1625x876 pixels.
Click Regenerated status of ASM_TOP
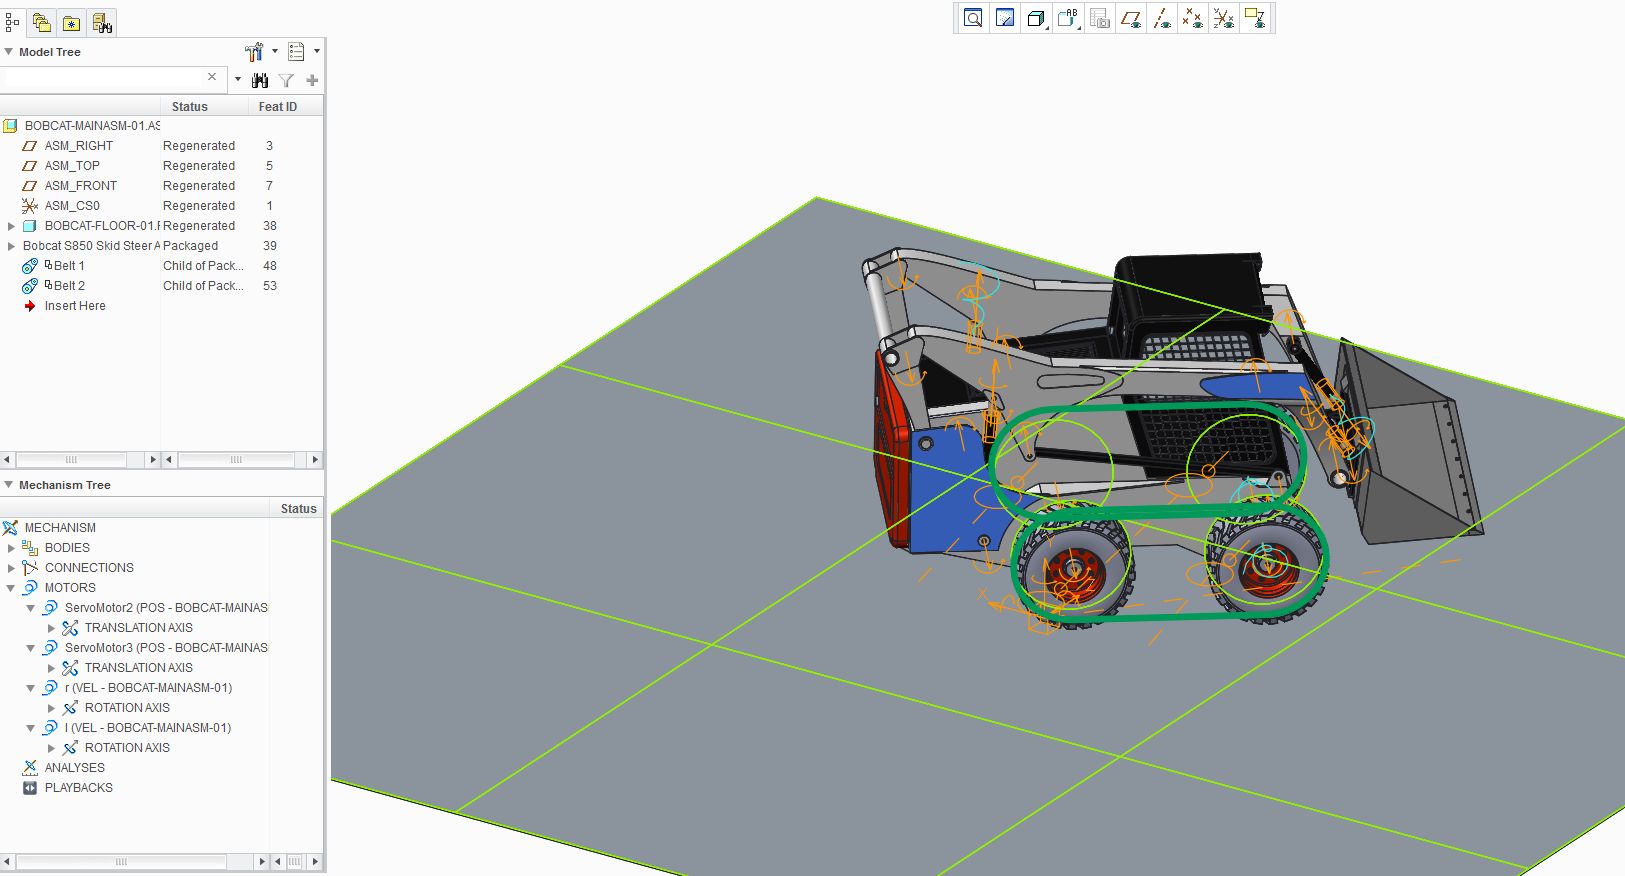coord(199,166)
